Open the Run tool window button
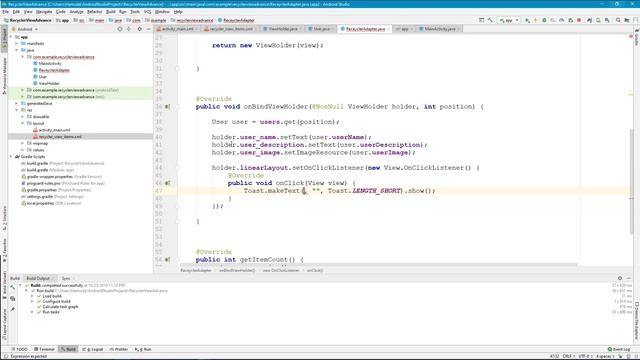 click(x=143, y=349)
